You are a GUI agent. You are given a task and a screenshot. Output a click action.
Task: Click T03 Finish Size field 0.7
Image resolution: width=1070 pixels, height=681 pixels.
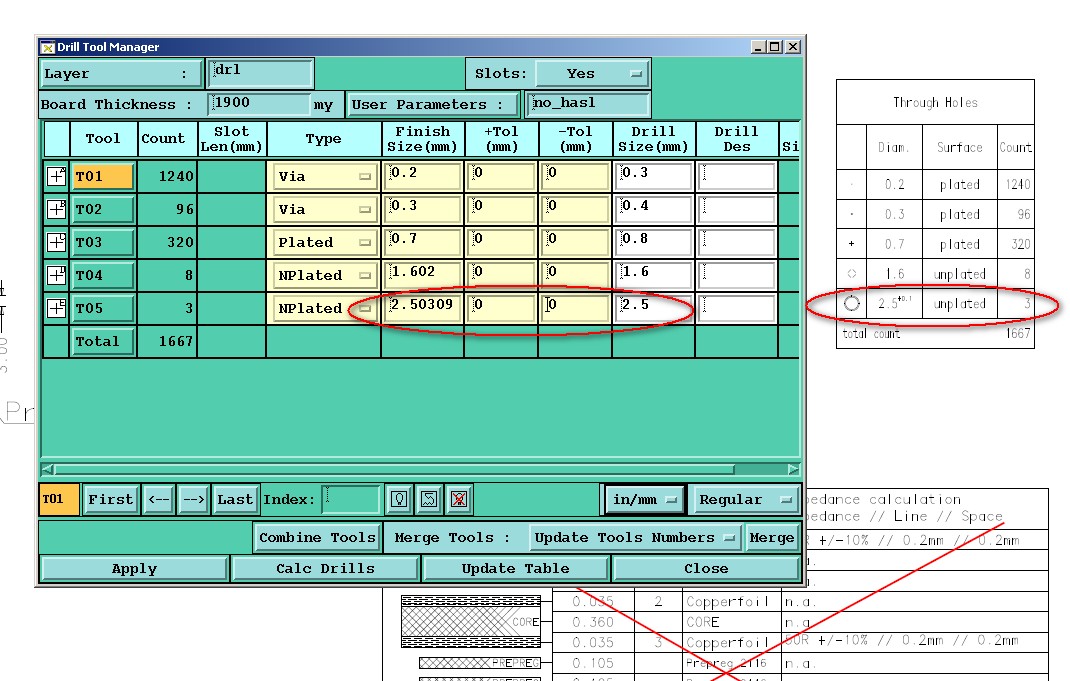(x=422, y=242)
